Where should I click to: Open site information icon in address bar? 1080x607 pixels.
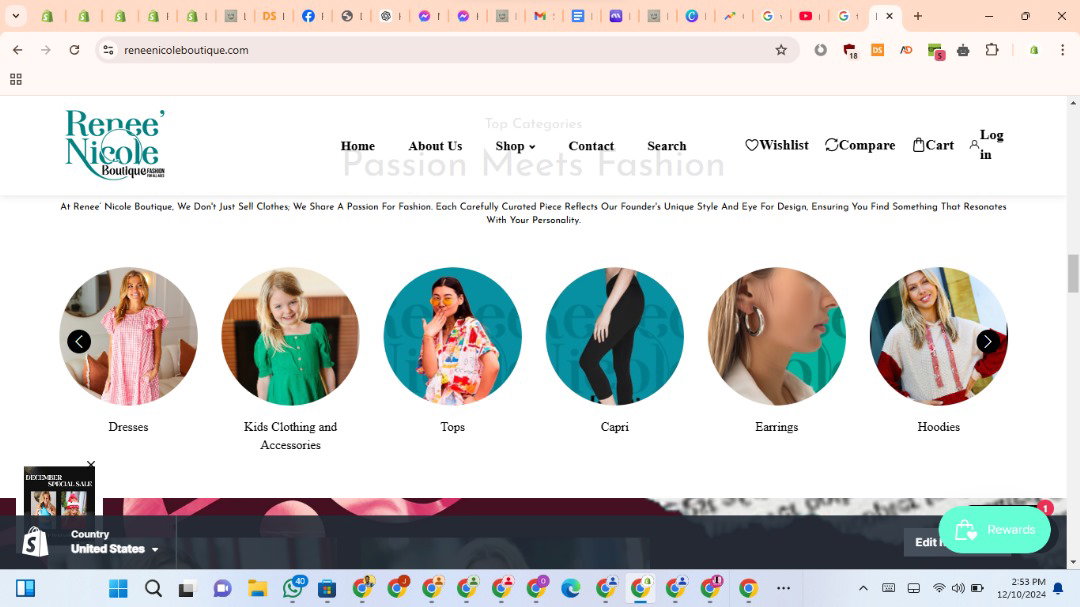pyautogui.click(x=108, y=50)
